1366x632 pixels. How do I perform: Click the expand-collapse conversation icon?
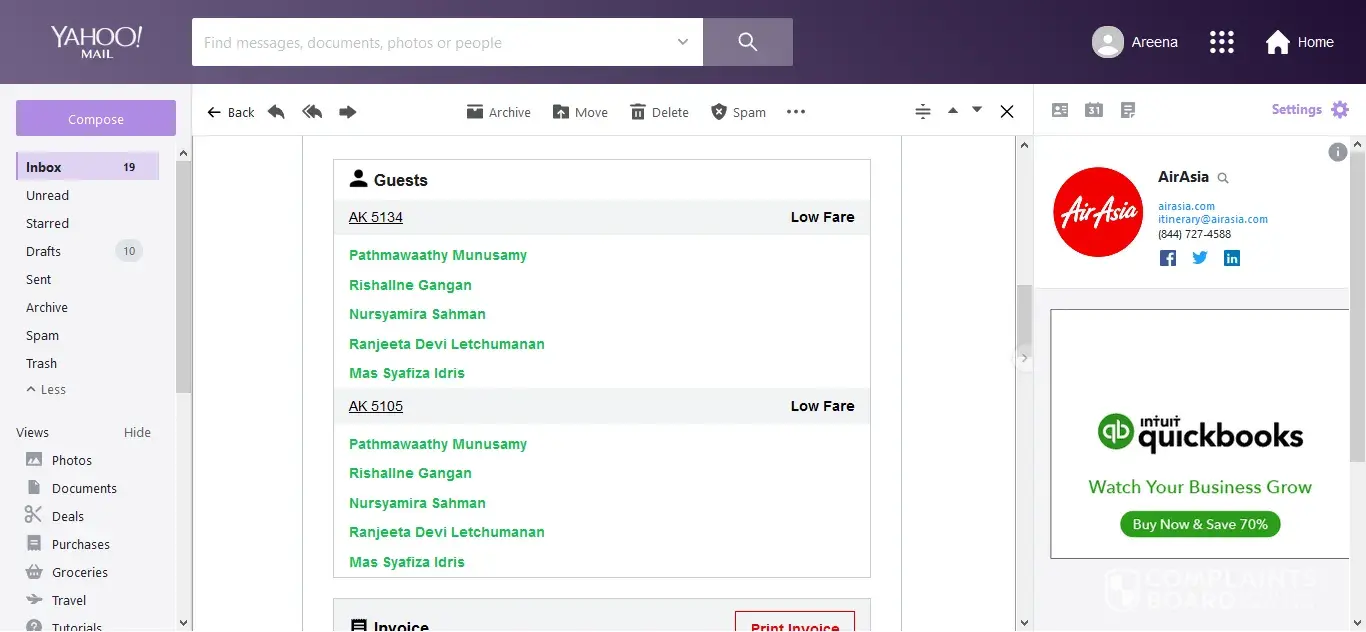(x=923, y=111)
